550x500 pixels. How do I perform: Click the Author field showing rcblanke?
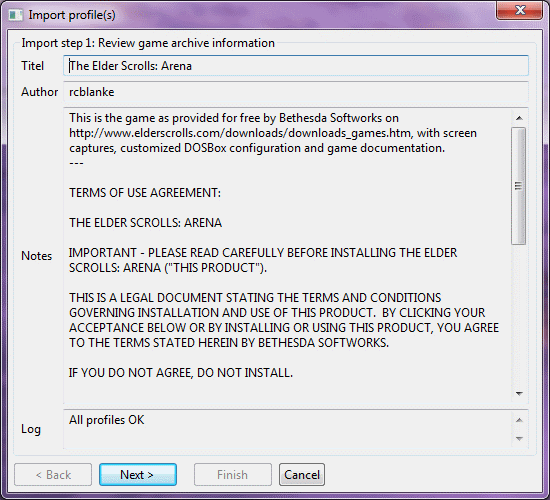296,92
